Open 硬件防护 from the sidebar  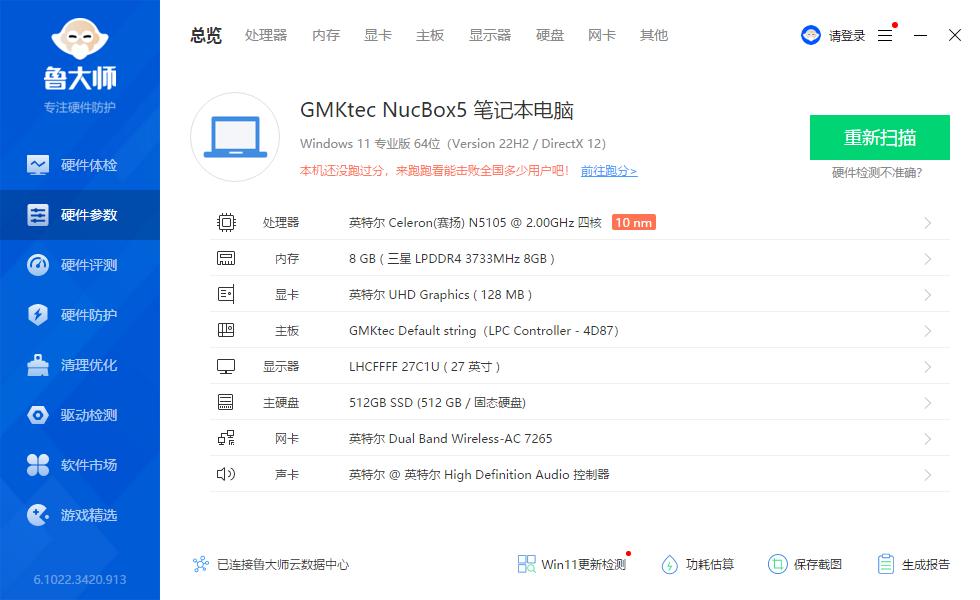point(80,314)
